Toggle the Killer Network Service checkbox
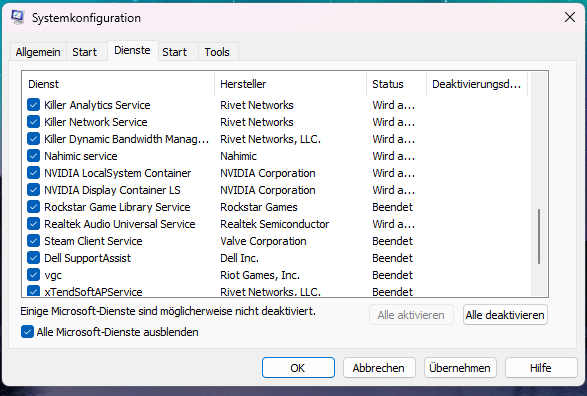 33,122
